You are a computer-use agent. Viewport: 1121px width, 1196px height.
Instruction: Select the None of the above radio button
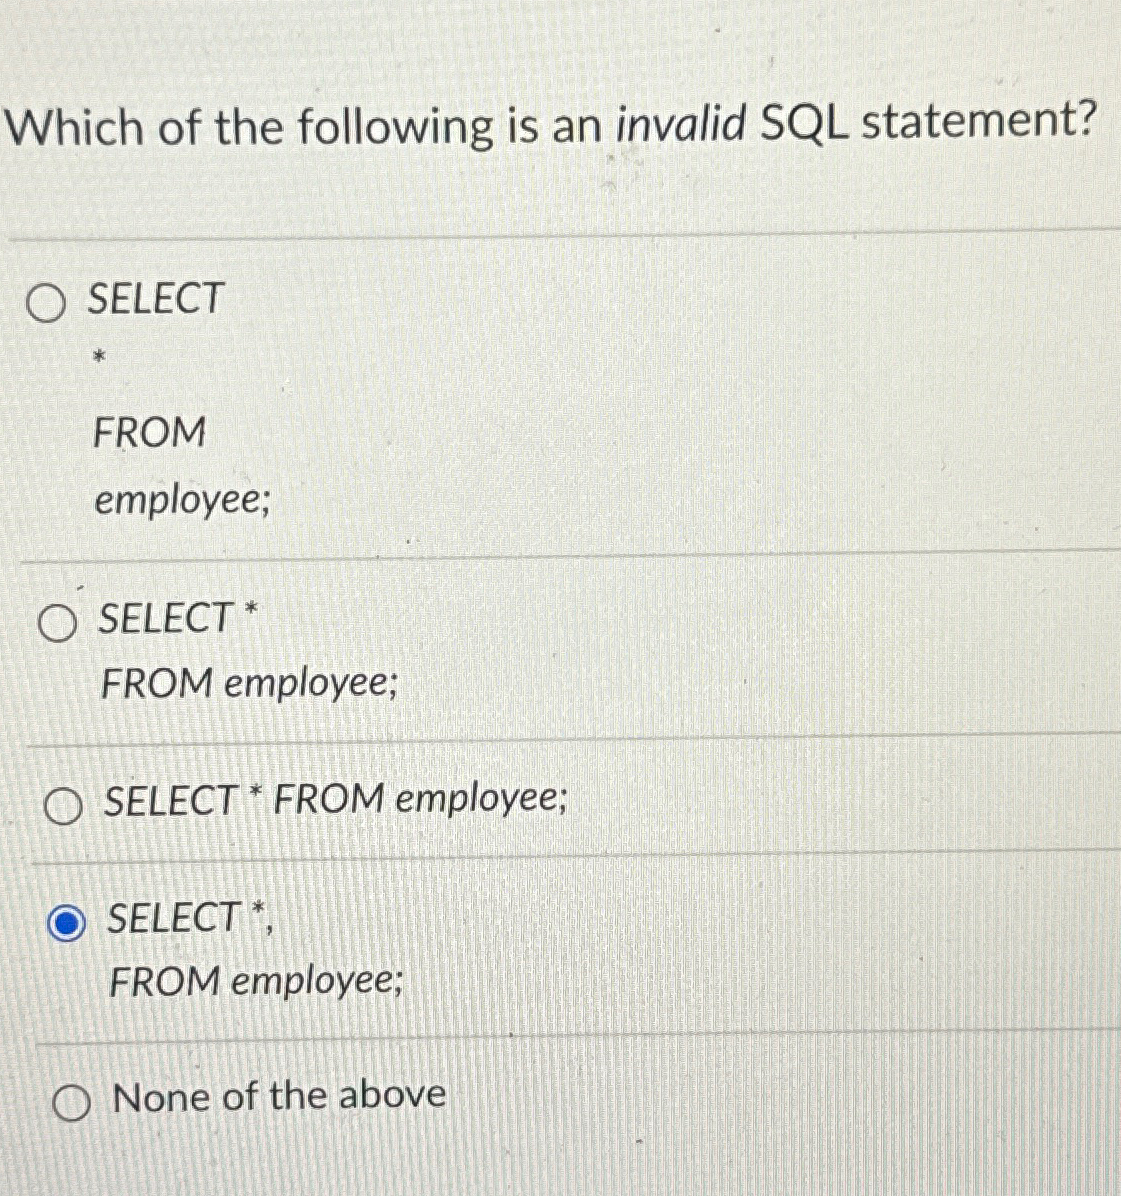[72, 1104]
